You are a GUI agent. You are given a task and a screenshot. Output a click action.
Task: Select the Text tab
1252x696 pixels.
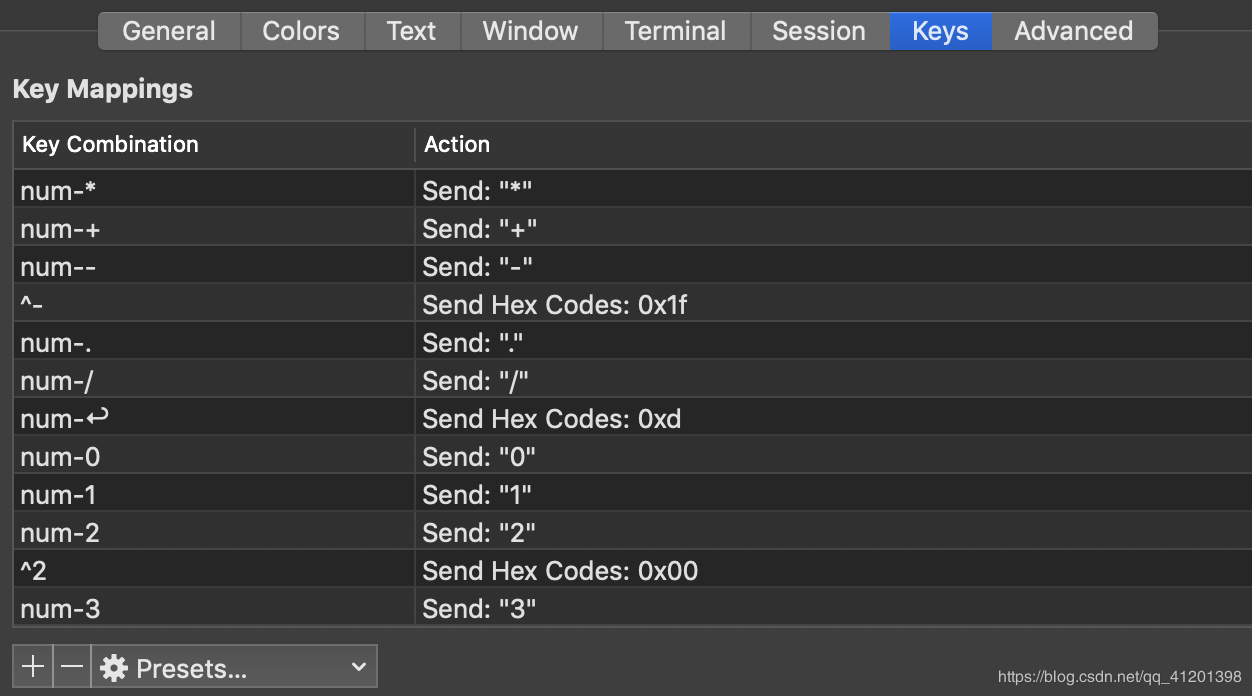[412, 31]
